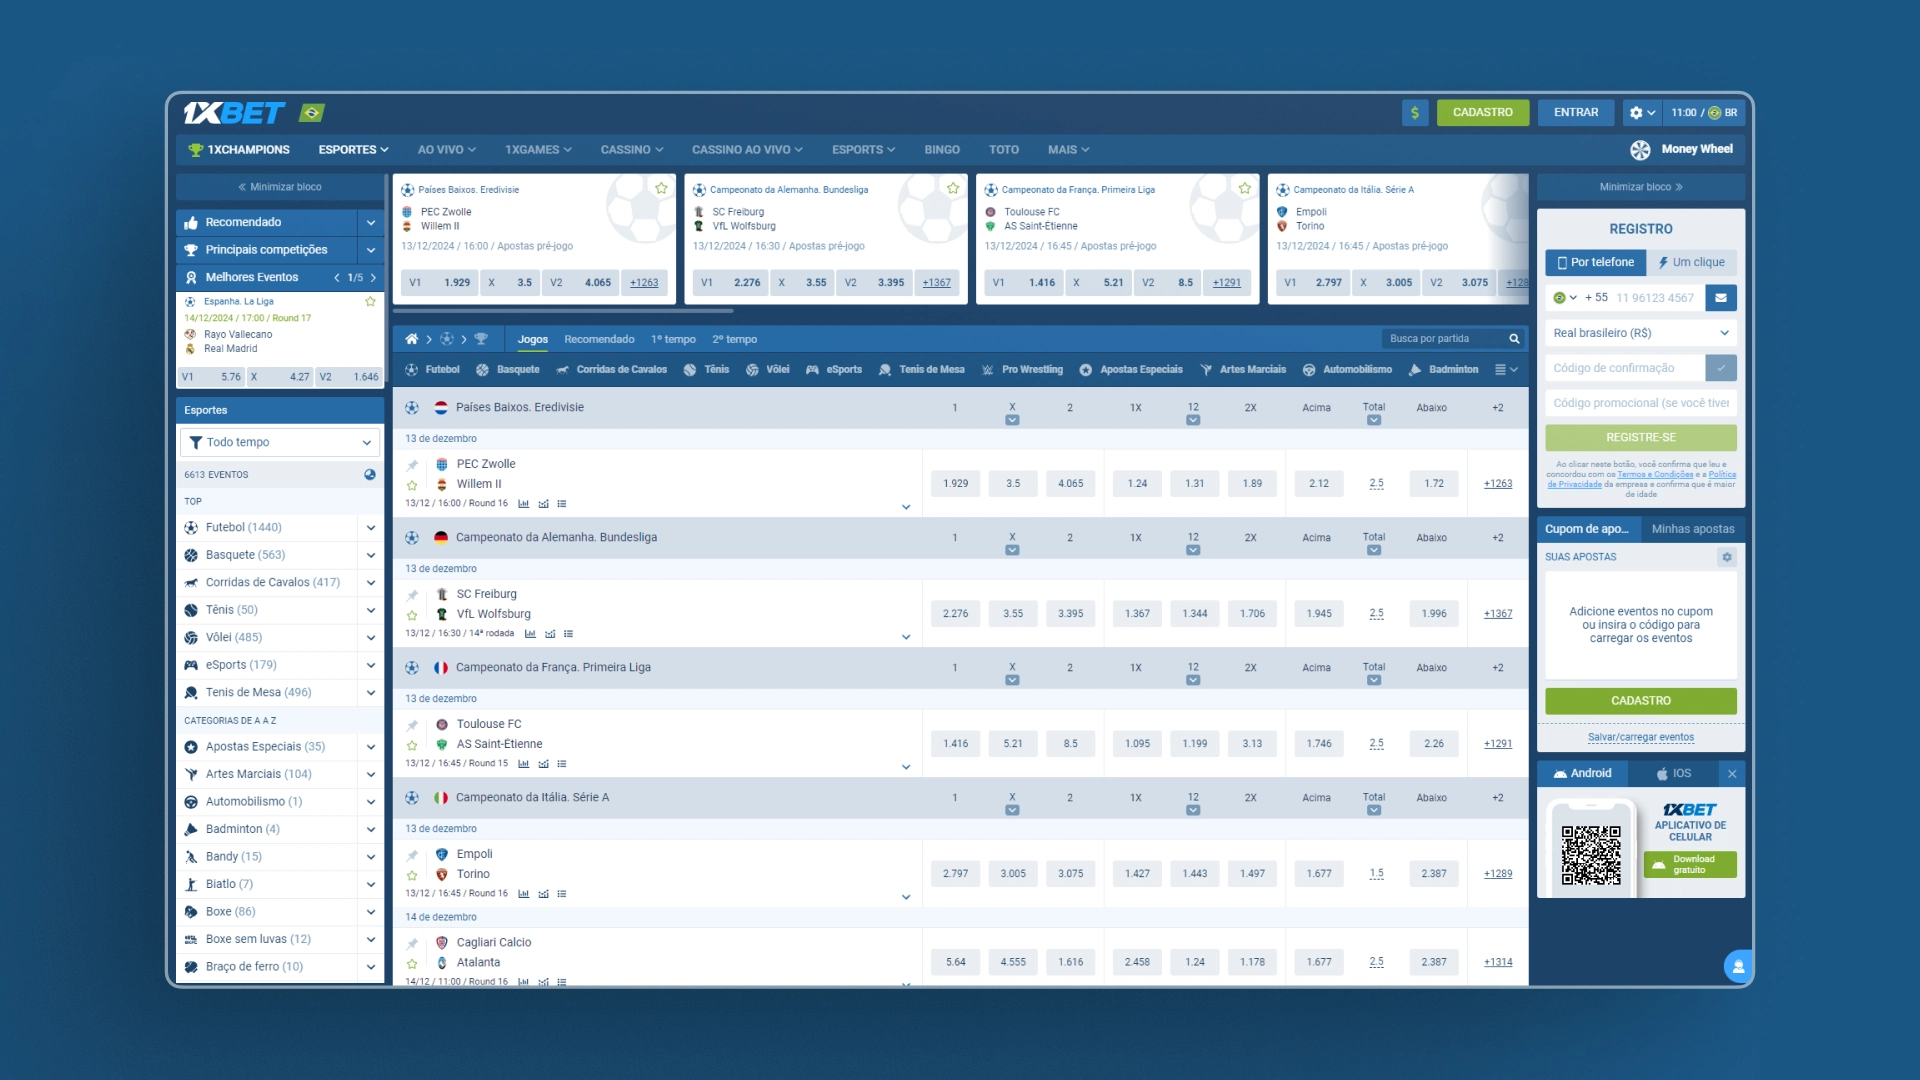Viewport: 1920px width, 1080px height.
Task: Click the CADASTRO header button
Action: [x=1483, y=113]
